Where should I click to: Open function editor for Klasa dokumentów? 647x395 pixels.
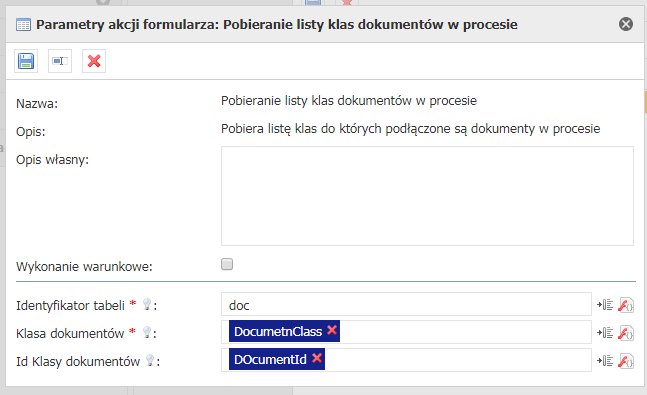pyautogui.click(x=626, y=333)
